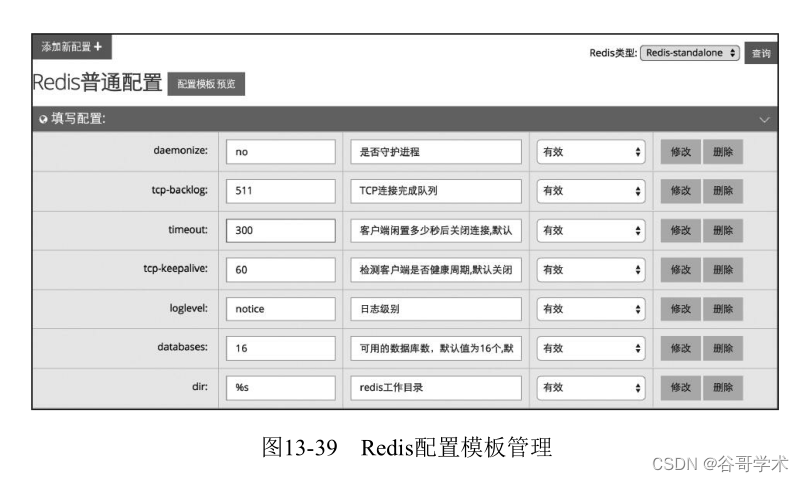Screen dimensions: 804x482
Task: Click the Redis类型: label
Action: tap(613, 52)
